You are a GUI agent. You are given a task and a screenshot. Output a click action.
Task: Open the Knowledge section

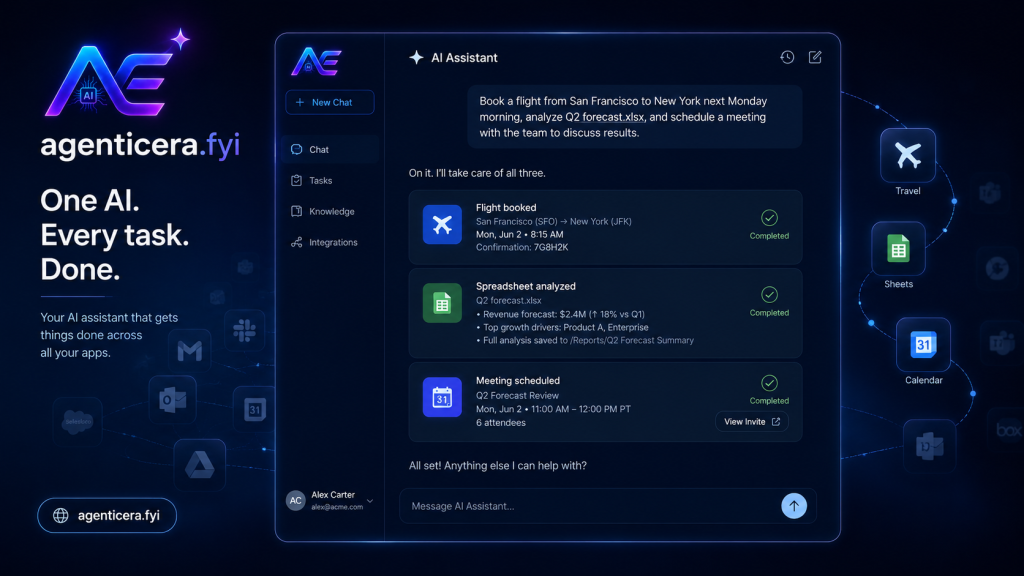[x=330, y=211]
